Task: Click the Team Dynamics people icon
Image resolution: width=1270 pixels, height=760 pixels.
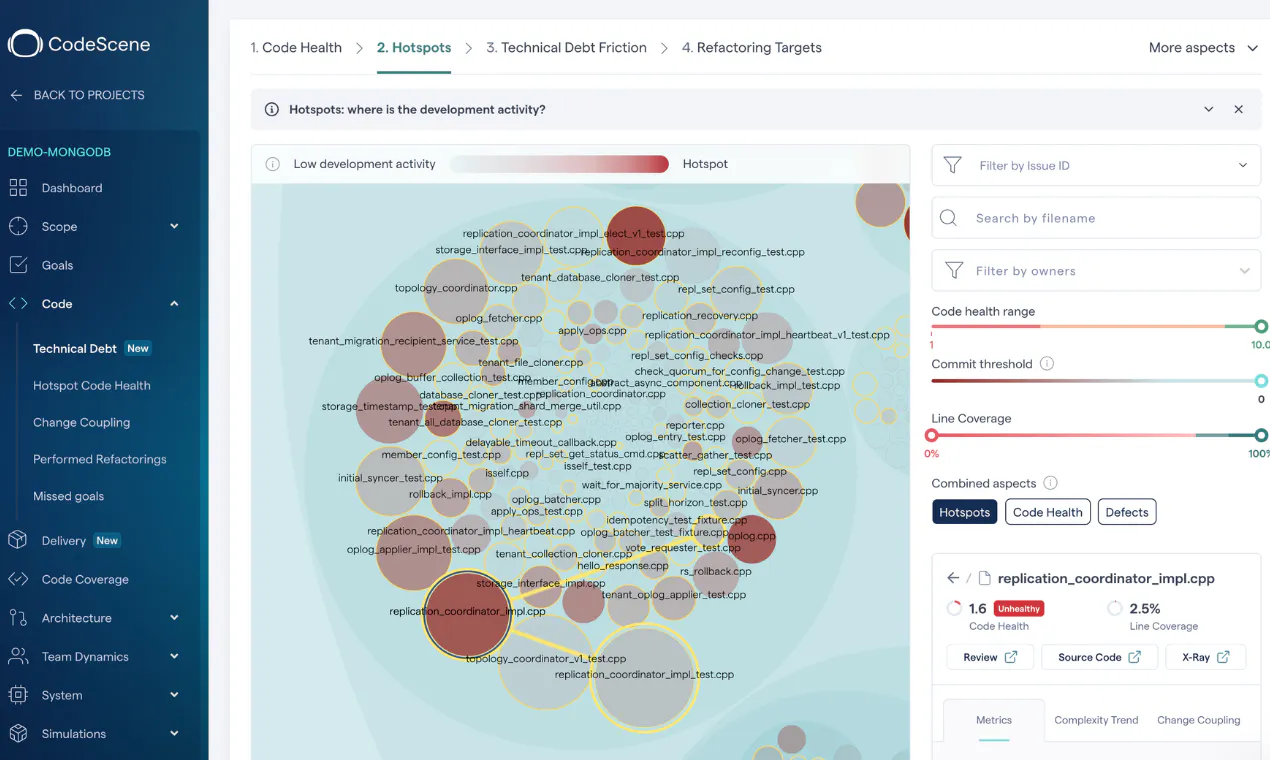Action: tap(18, 657)
